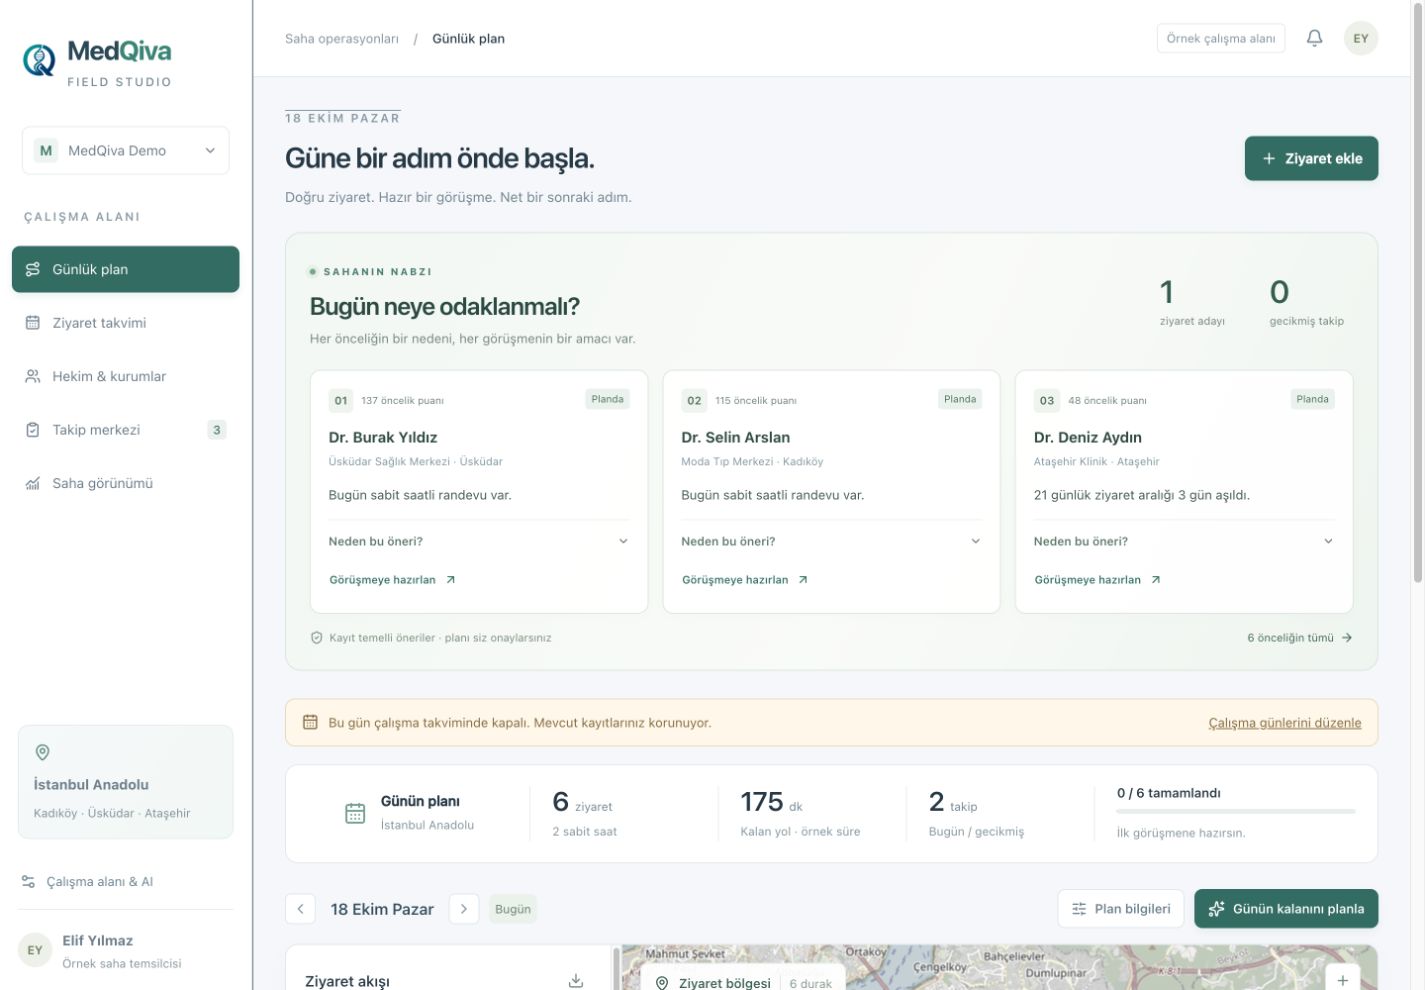Open the MedQiva Demo workspace dropdown
This screenshot has height=990, width=1425.
126,151
